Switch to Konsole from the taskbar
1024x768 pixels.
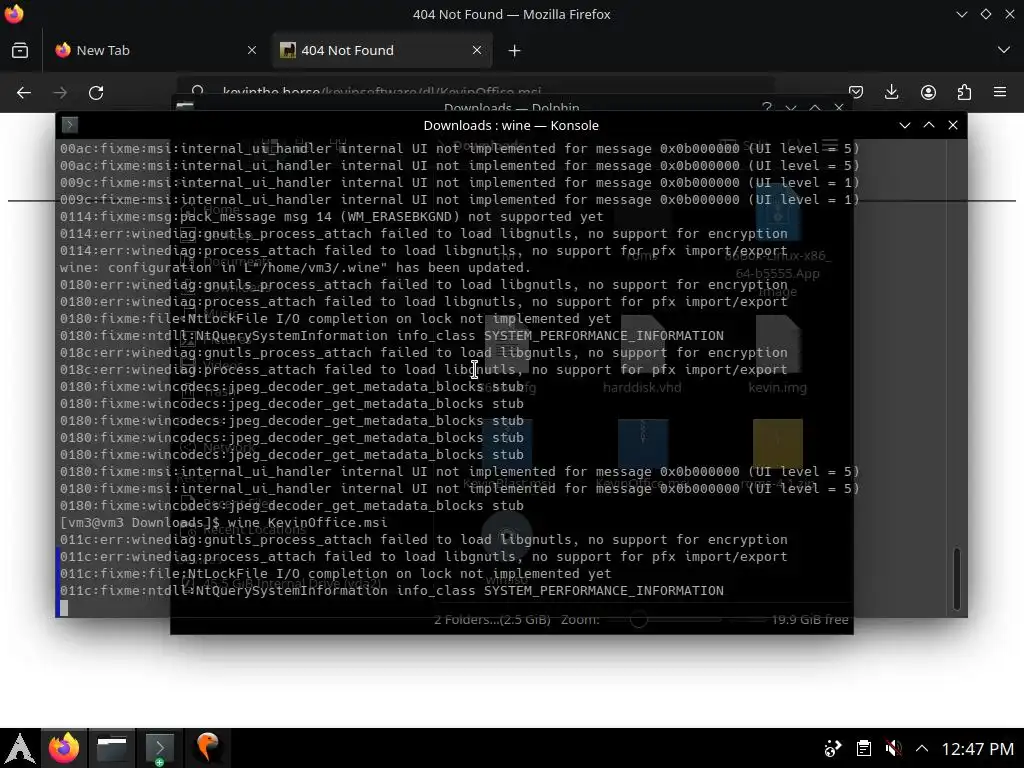(159, 748)
